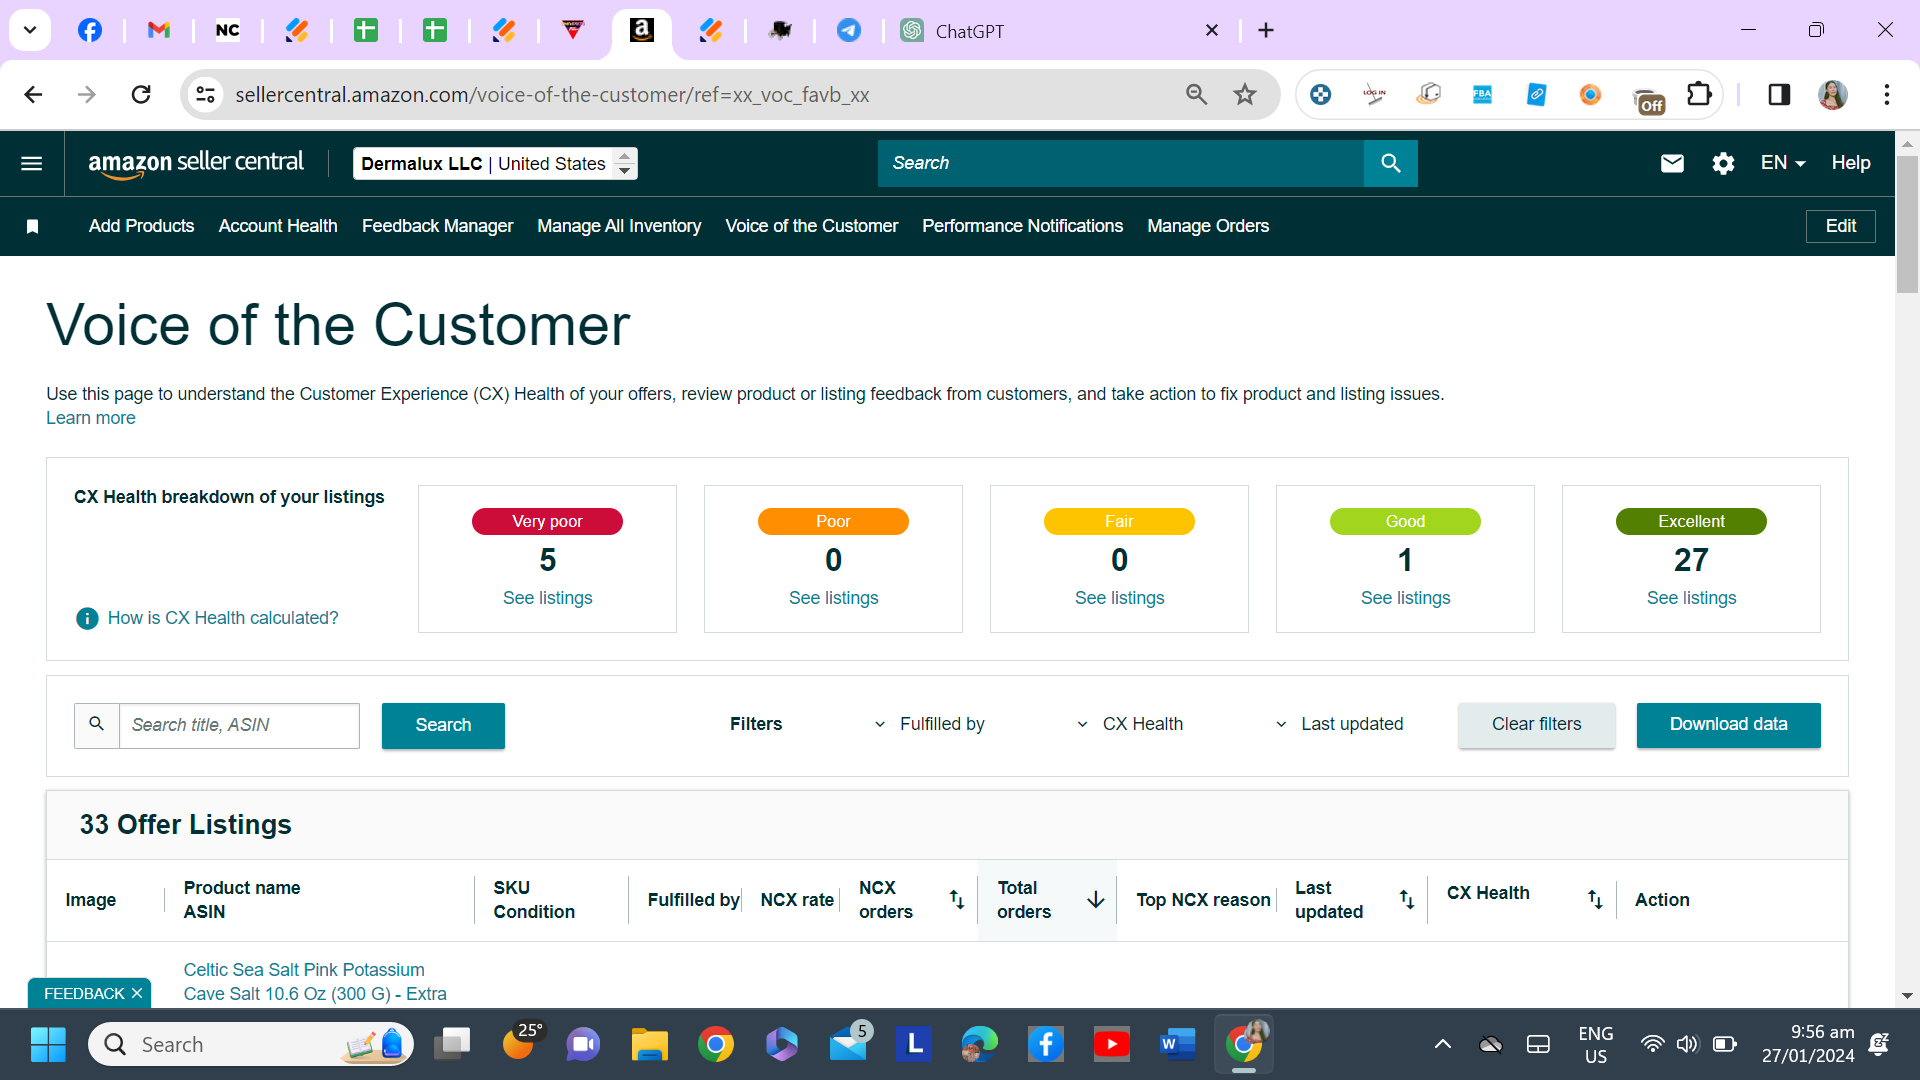Click the teal Search button for listings

(x=443, y=725)
